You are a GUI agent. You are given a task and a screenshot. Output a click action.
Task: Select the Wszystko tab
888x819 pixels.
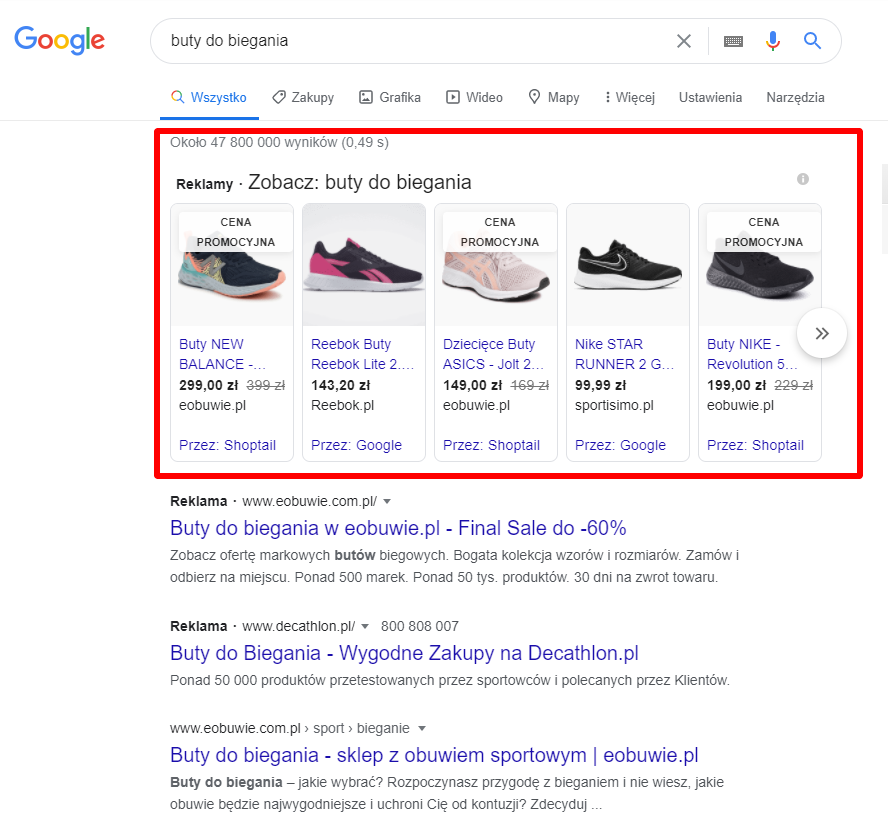pos(209,97)
